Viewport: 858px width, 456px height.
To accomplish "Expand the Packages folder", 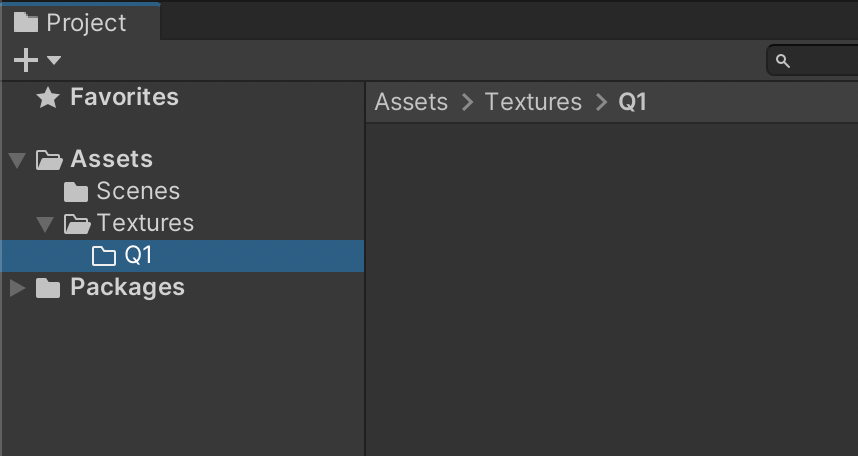I will pos(17,288).
